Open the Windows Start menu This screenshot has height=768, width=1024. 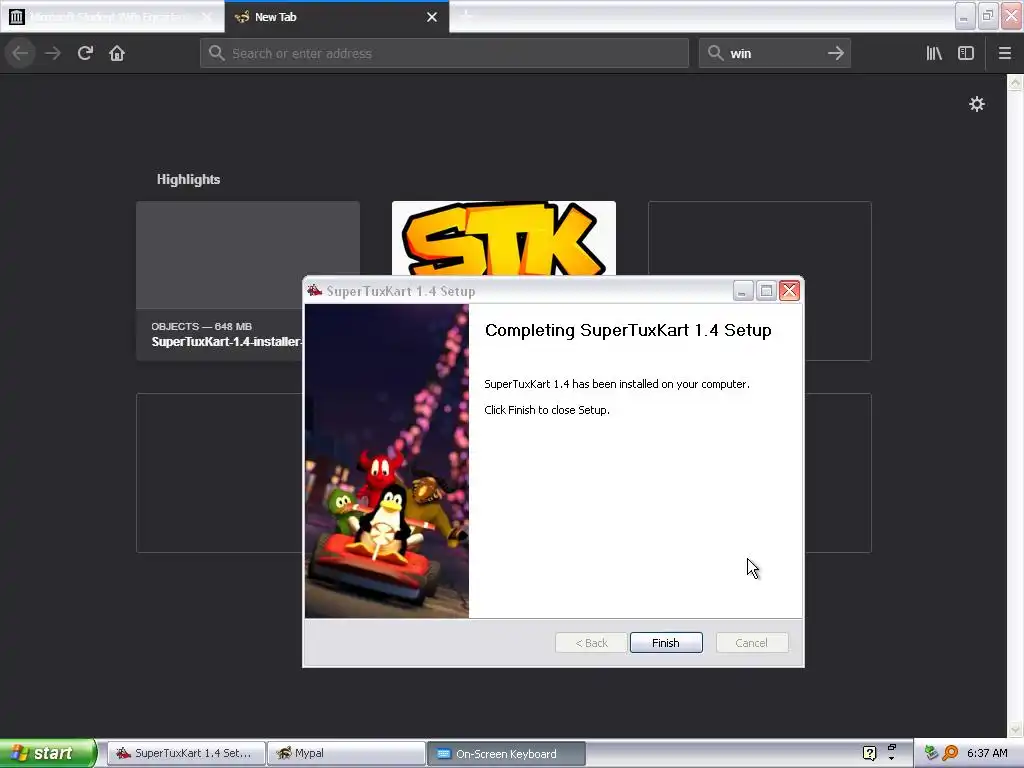pyautogui.click(x=47, y=753)
